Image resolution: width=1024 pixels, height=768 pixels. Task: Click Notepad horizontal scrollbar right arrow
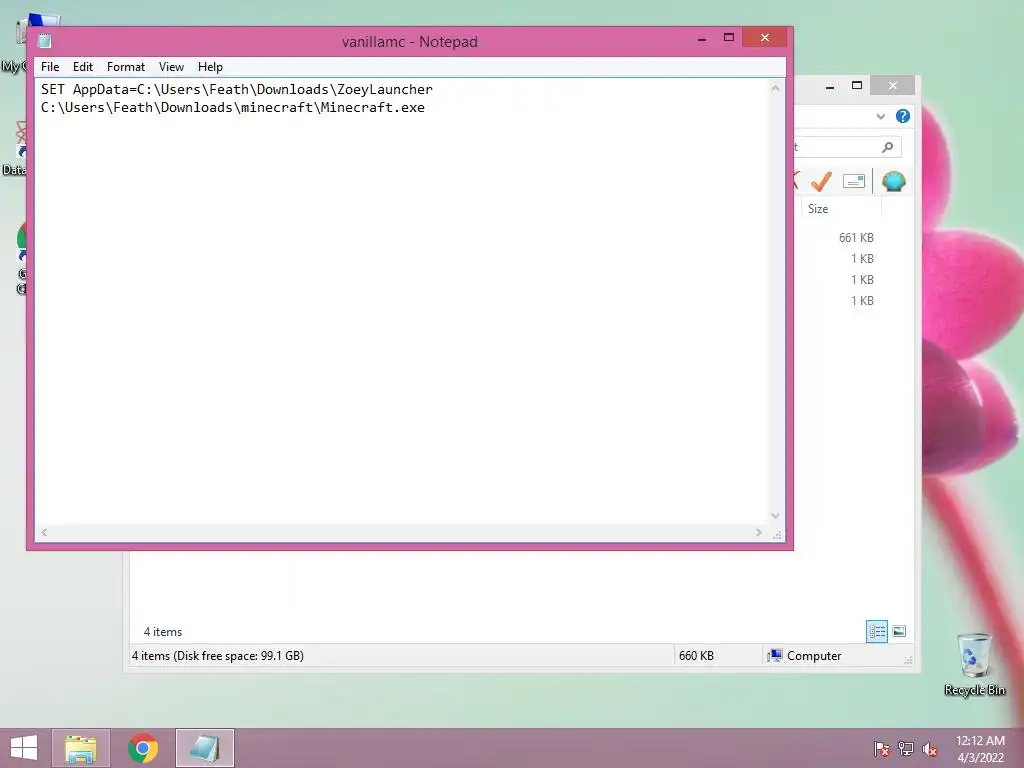(x=758, y=532)
